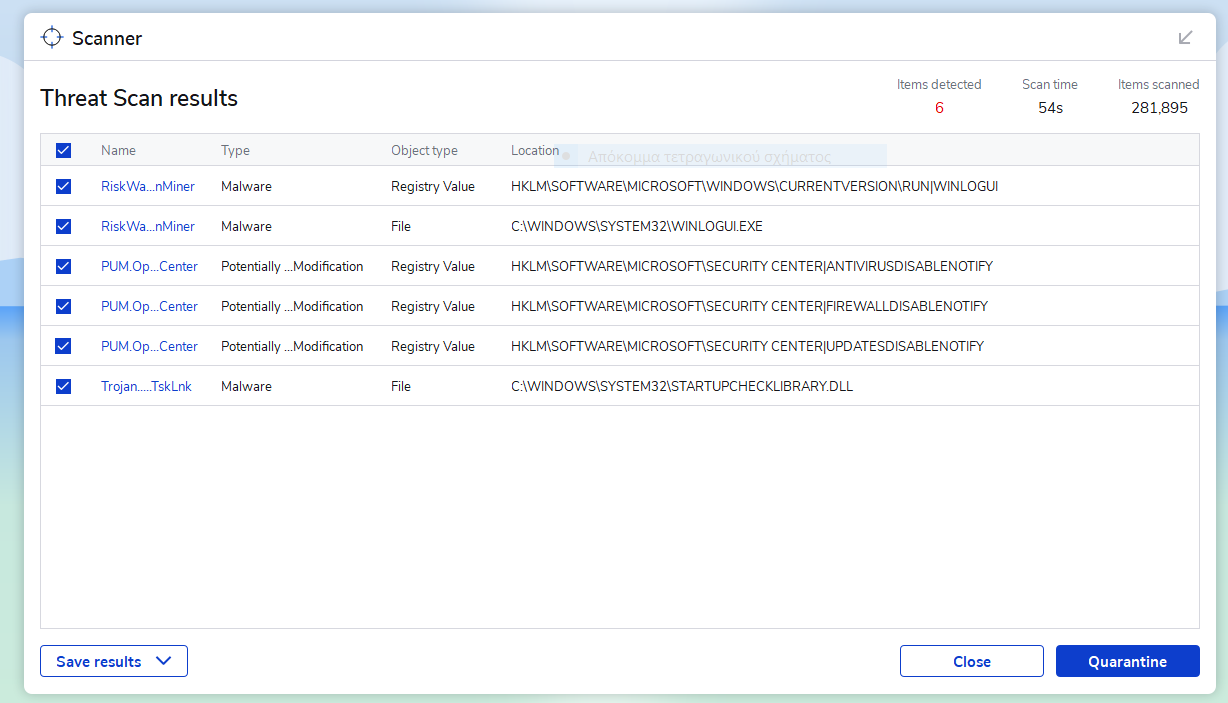Deselect the UPDATESDISABLENOTIFY threat checkbox
The height and width of the screenshot is (703, 1228).
pyautogui.click(x=63, y=346)
